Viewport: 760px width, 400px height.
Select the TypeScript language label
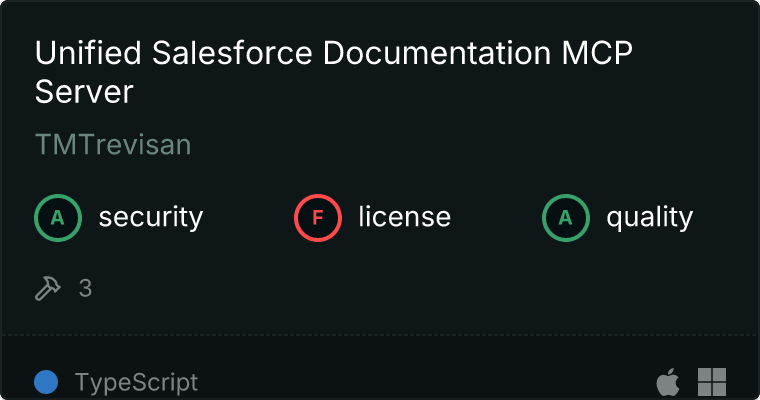pos(136,382)
